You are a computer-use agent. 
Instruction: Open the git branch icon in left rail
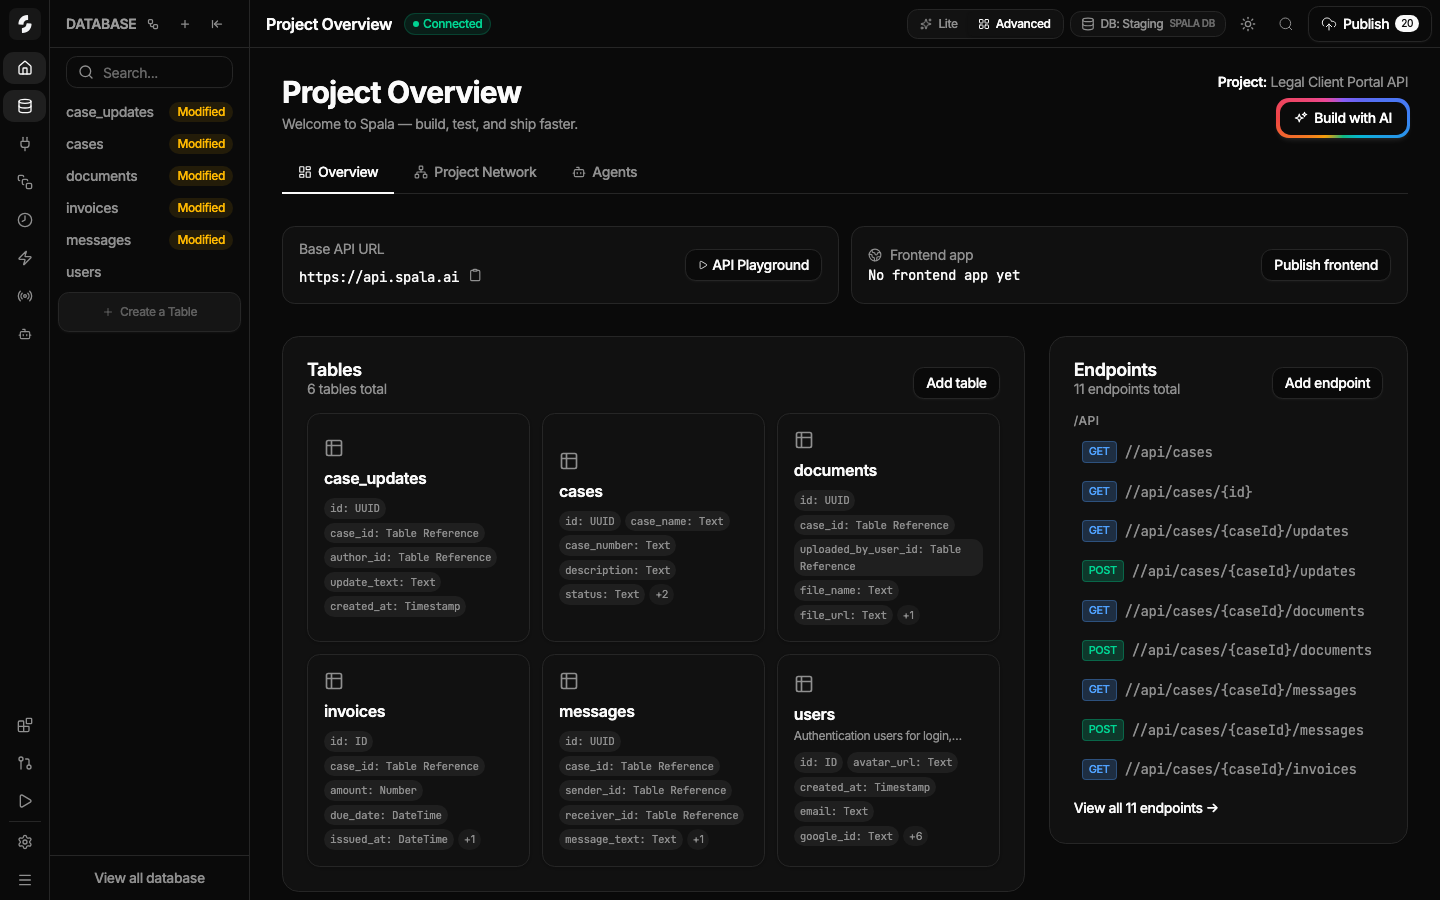25,763
